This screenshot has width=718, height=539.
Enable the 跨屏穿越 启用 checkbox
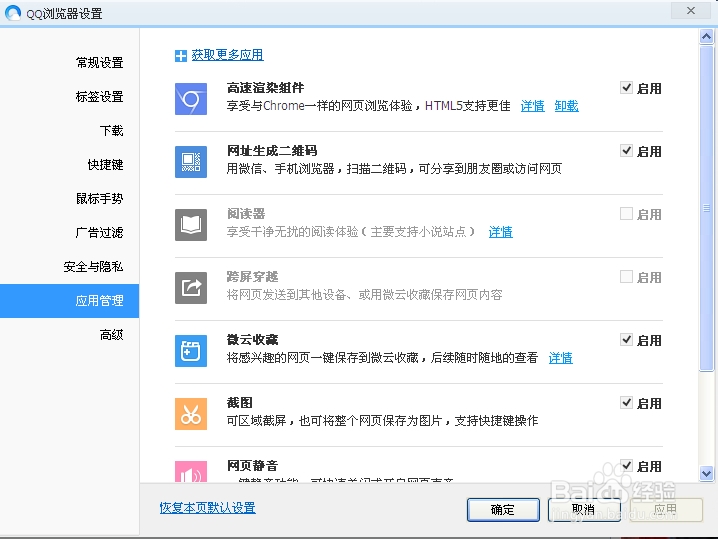click(626, 277)
